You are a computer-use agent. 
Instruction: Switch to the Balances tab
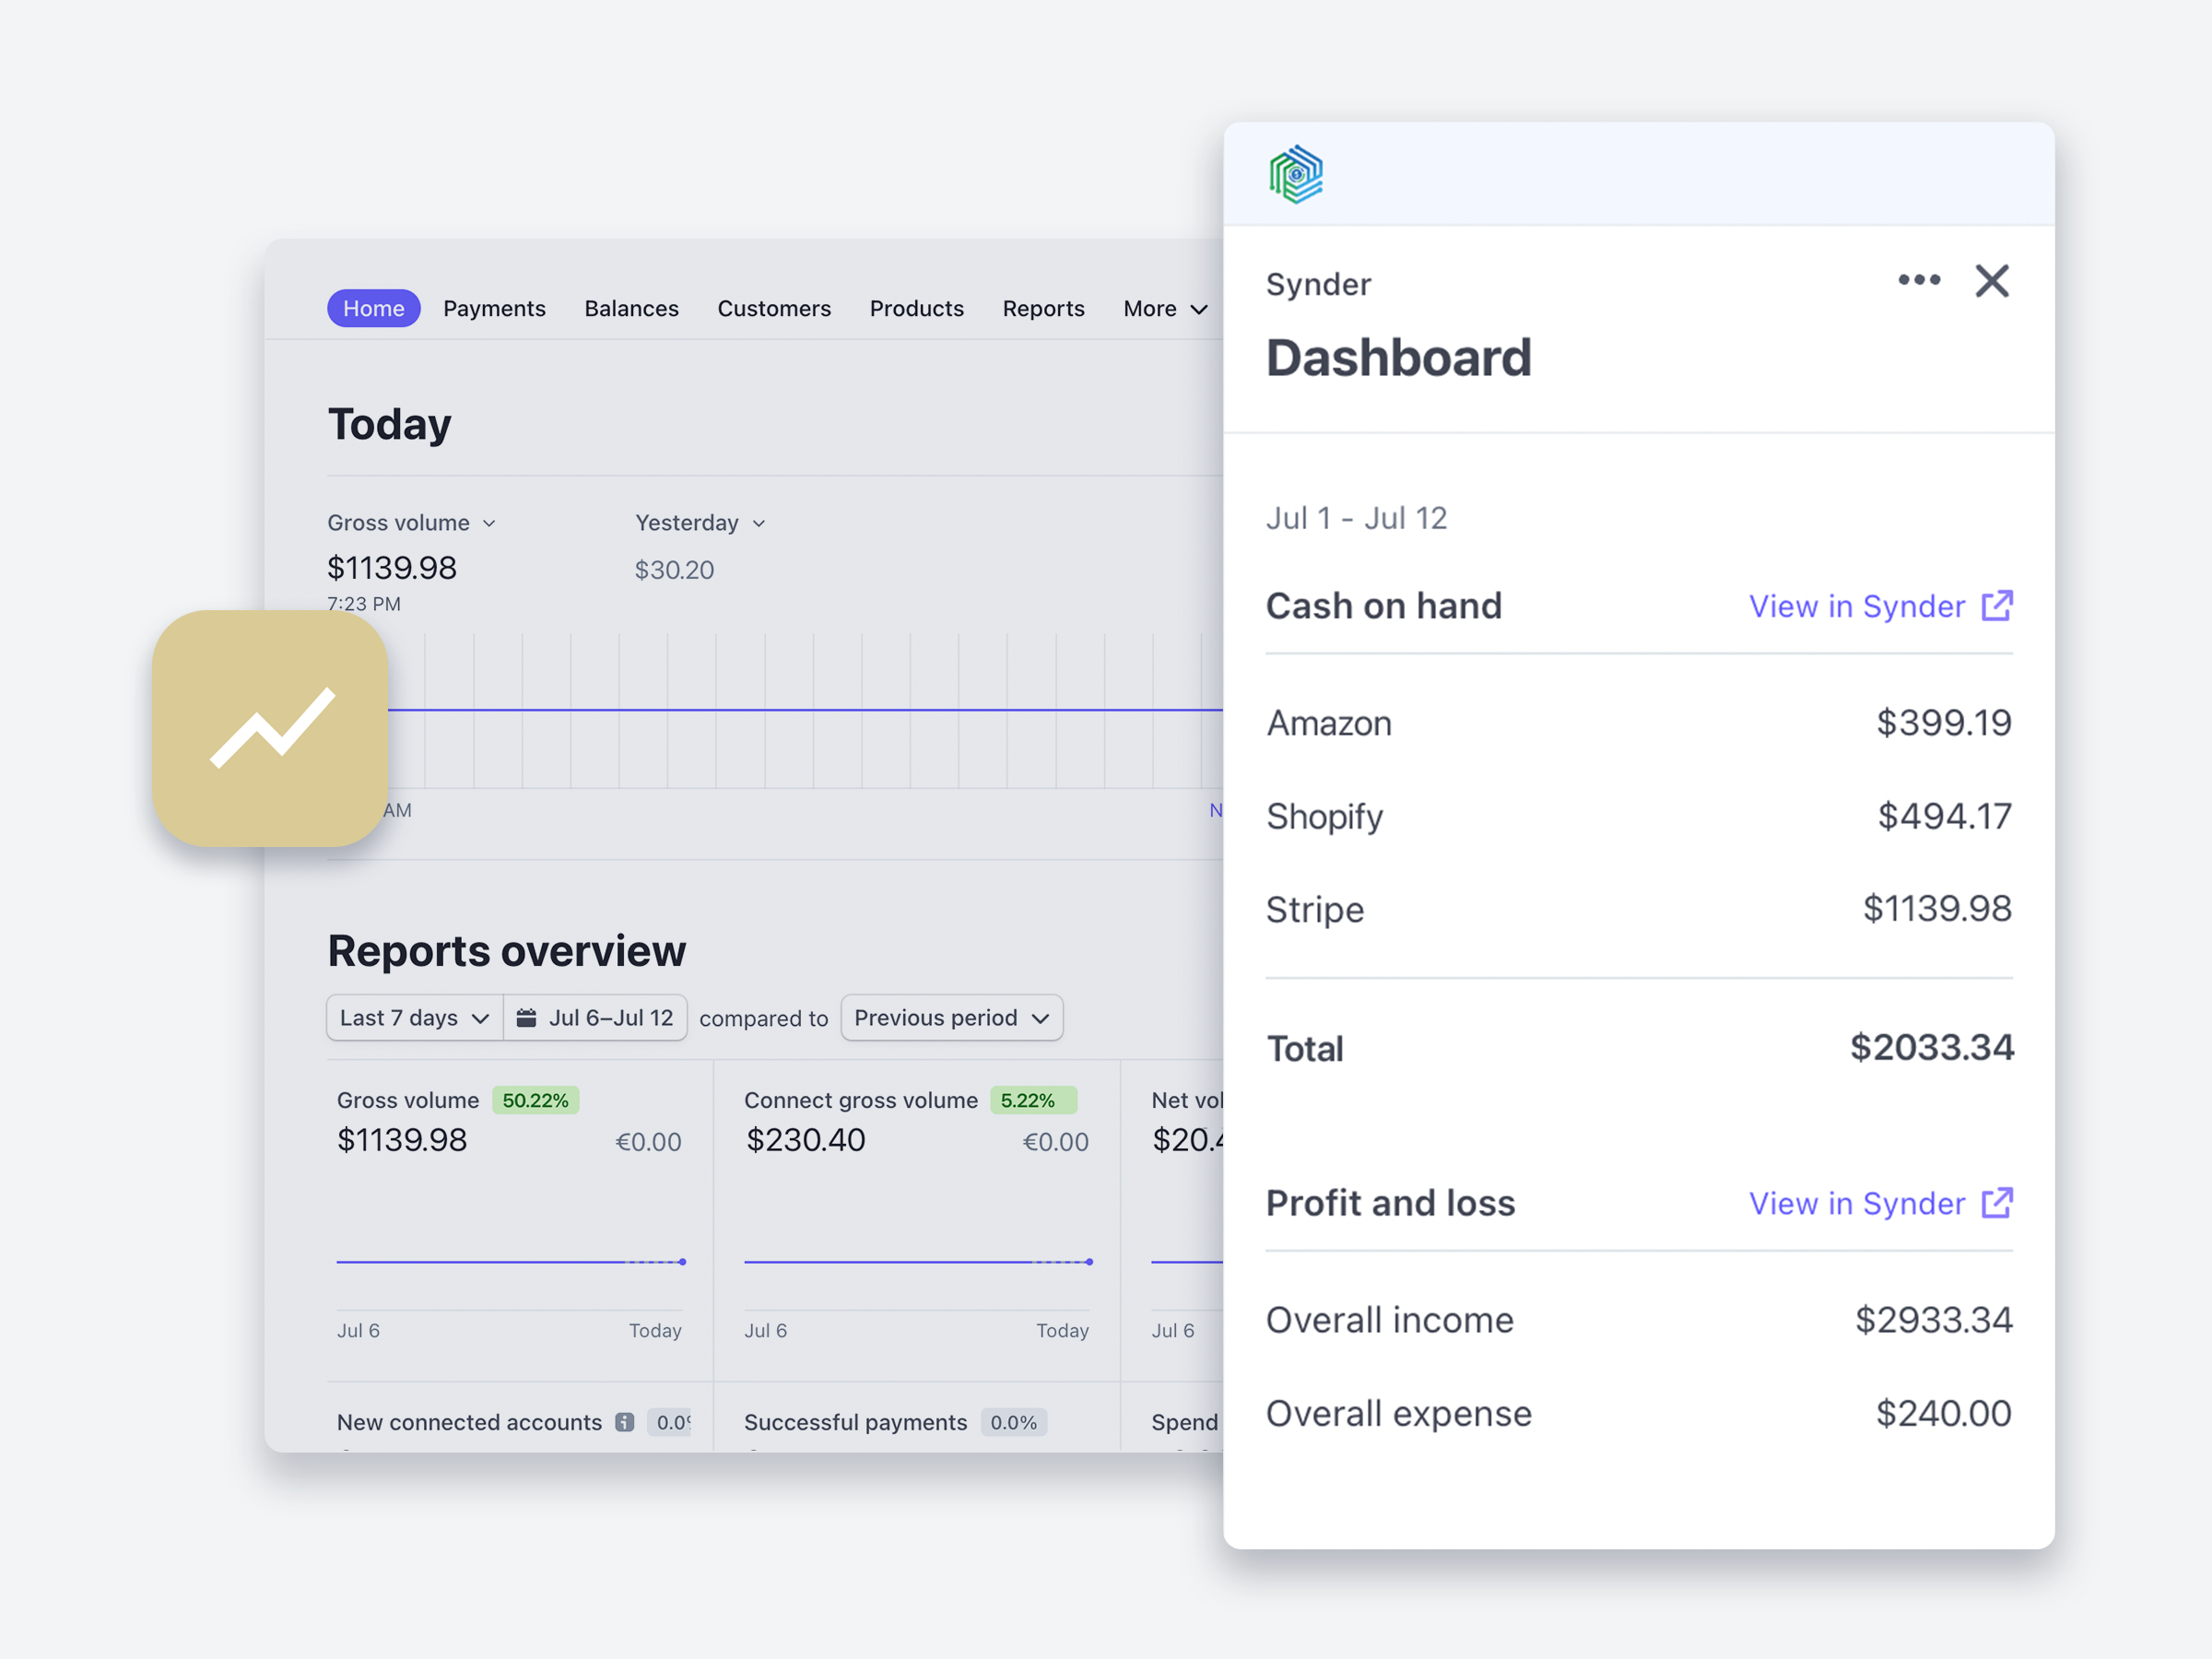pyautogui.click(x=631, y=309)
